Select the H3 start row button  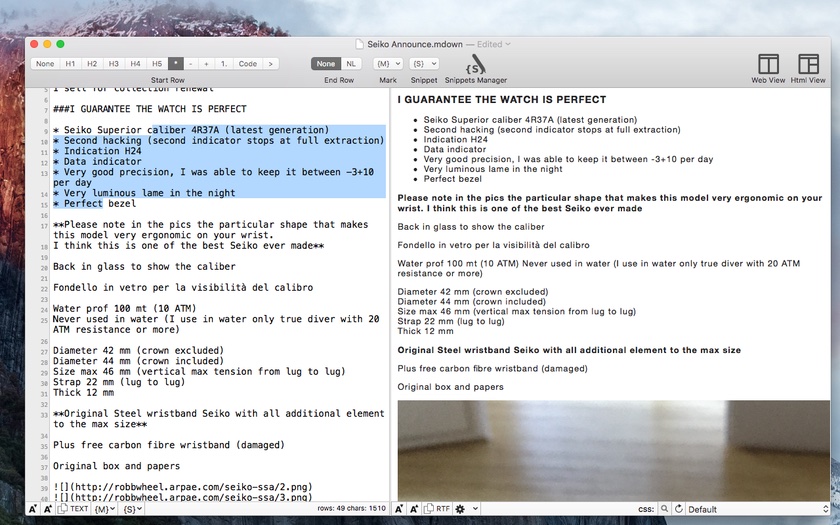click(x=114, y=63)
